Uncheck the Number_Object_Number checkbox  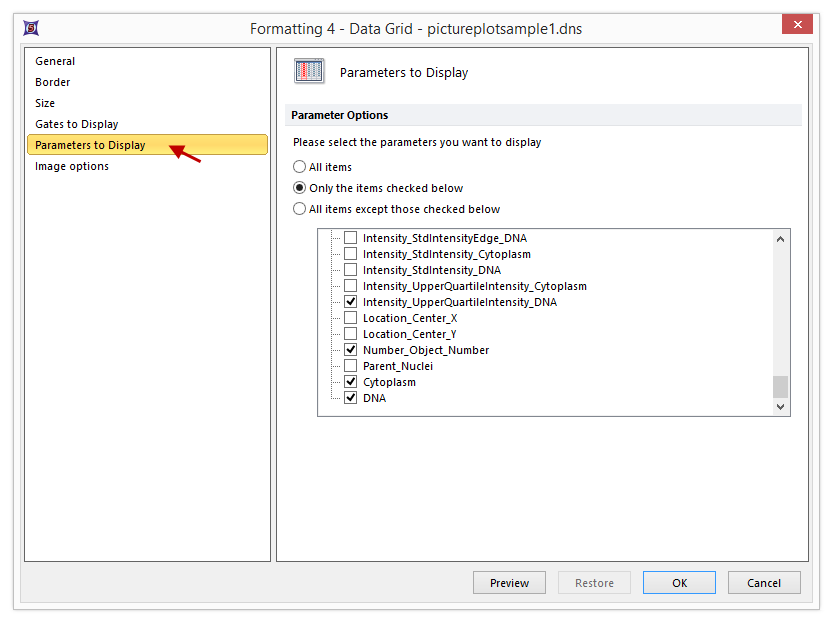point(350,350)
